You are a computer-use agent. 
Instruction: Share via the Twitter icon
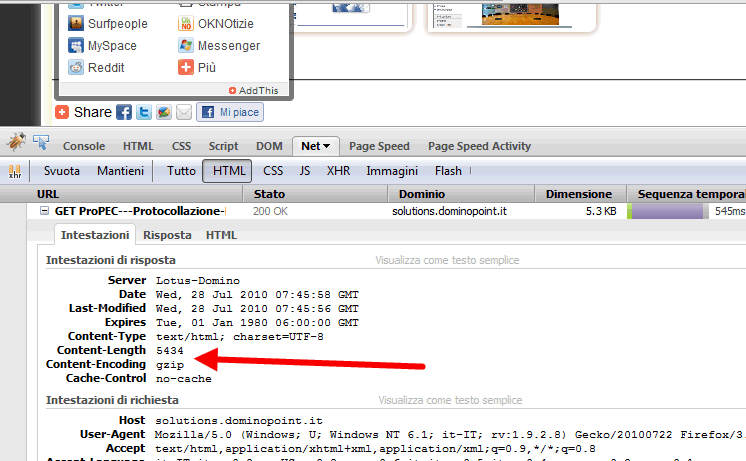144,112
